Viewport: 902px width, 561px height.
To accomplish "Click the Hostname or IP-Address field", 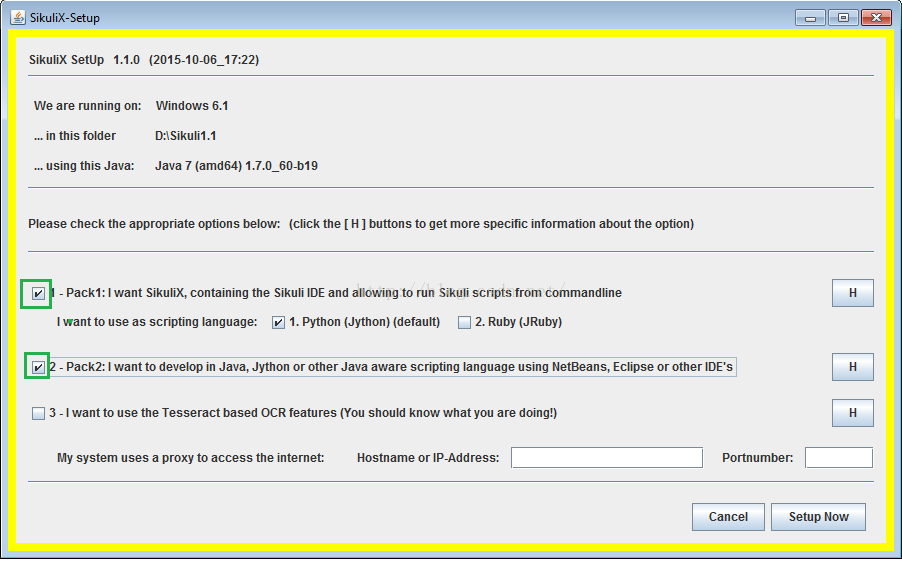I will click(607, 457).
